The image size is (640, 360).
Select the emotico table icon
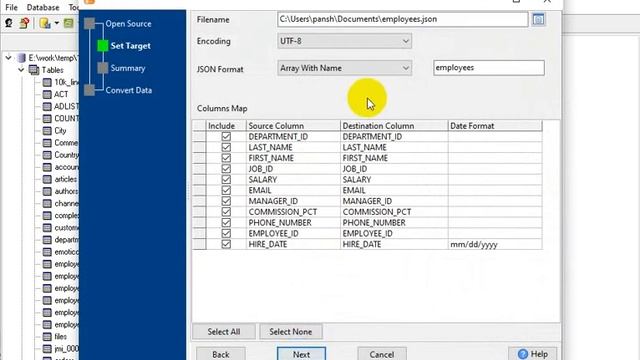click(x=47, y=252)
